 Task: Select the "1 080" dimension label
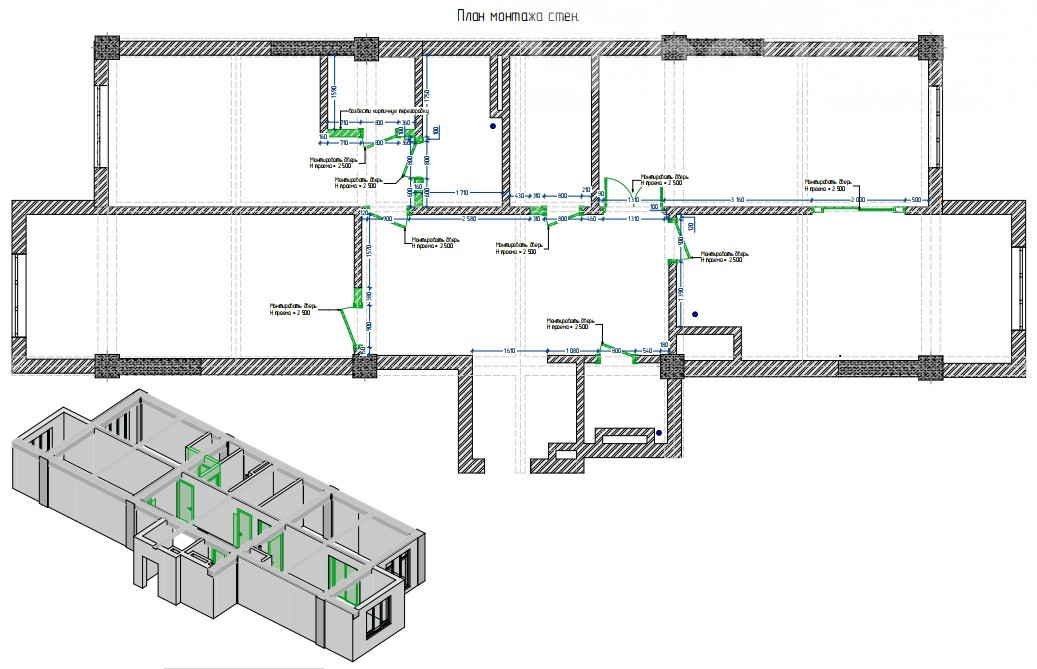coord(572,351)
